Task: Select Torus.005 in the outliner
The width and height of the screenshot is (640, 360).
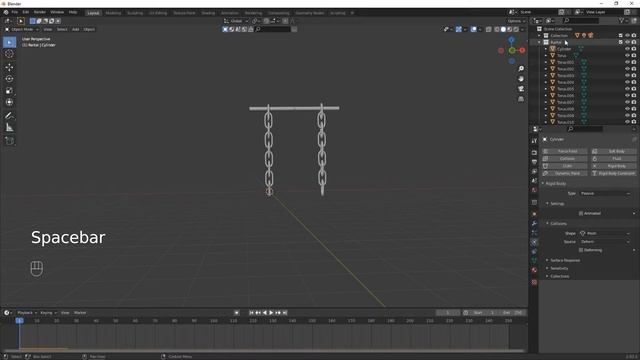Action: click(565, 89)
